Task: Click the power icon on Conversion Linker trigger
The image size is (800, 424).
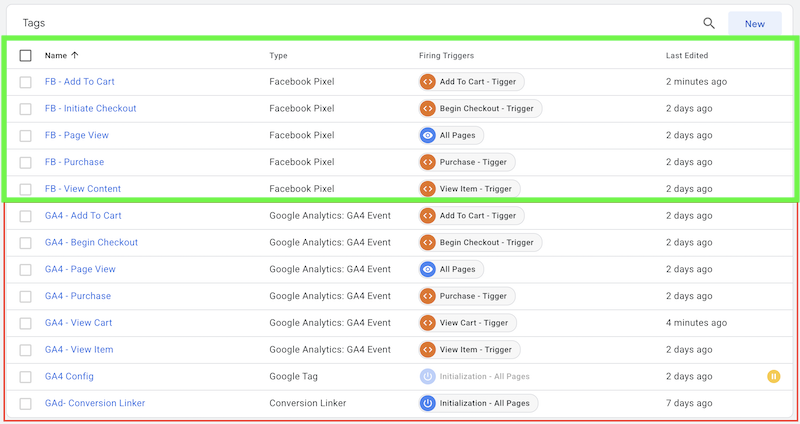Action: click(428, 403)
